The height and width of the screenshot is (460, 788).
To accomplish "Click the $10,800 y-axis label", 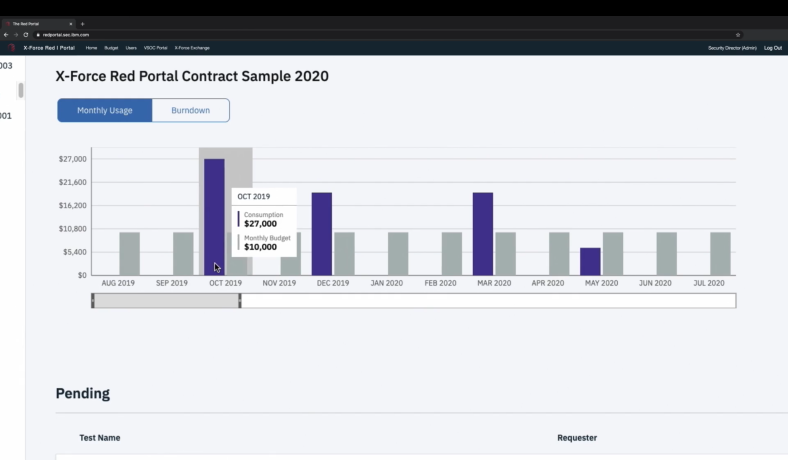I will (72, 229).
